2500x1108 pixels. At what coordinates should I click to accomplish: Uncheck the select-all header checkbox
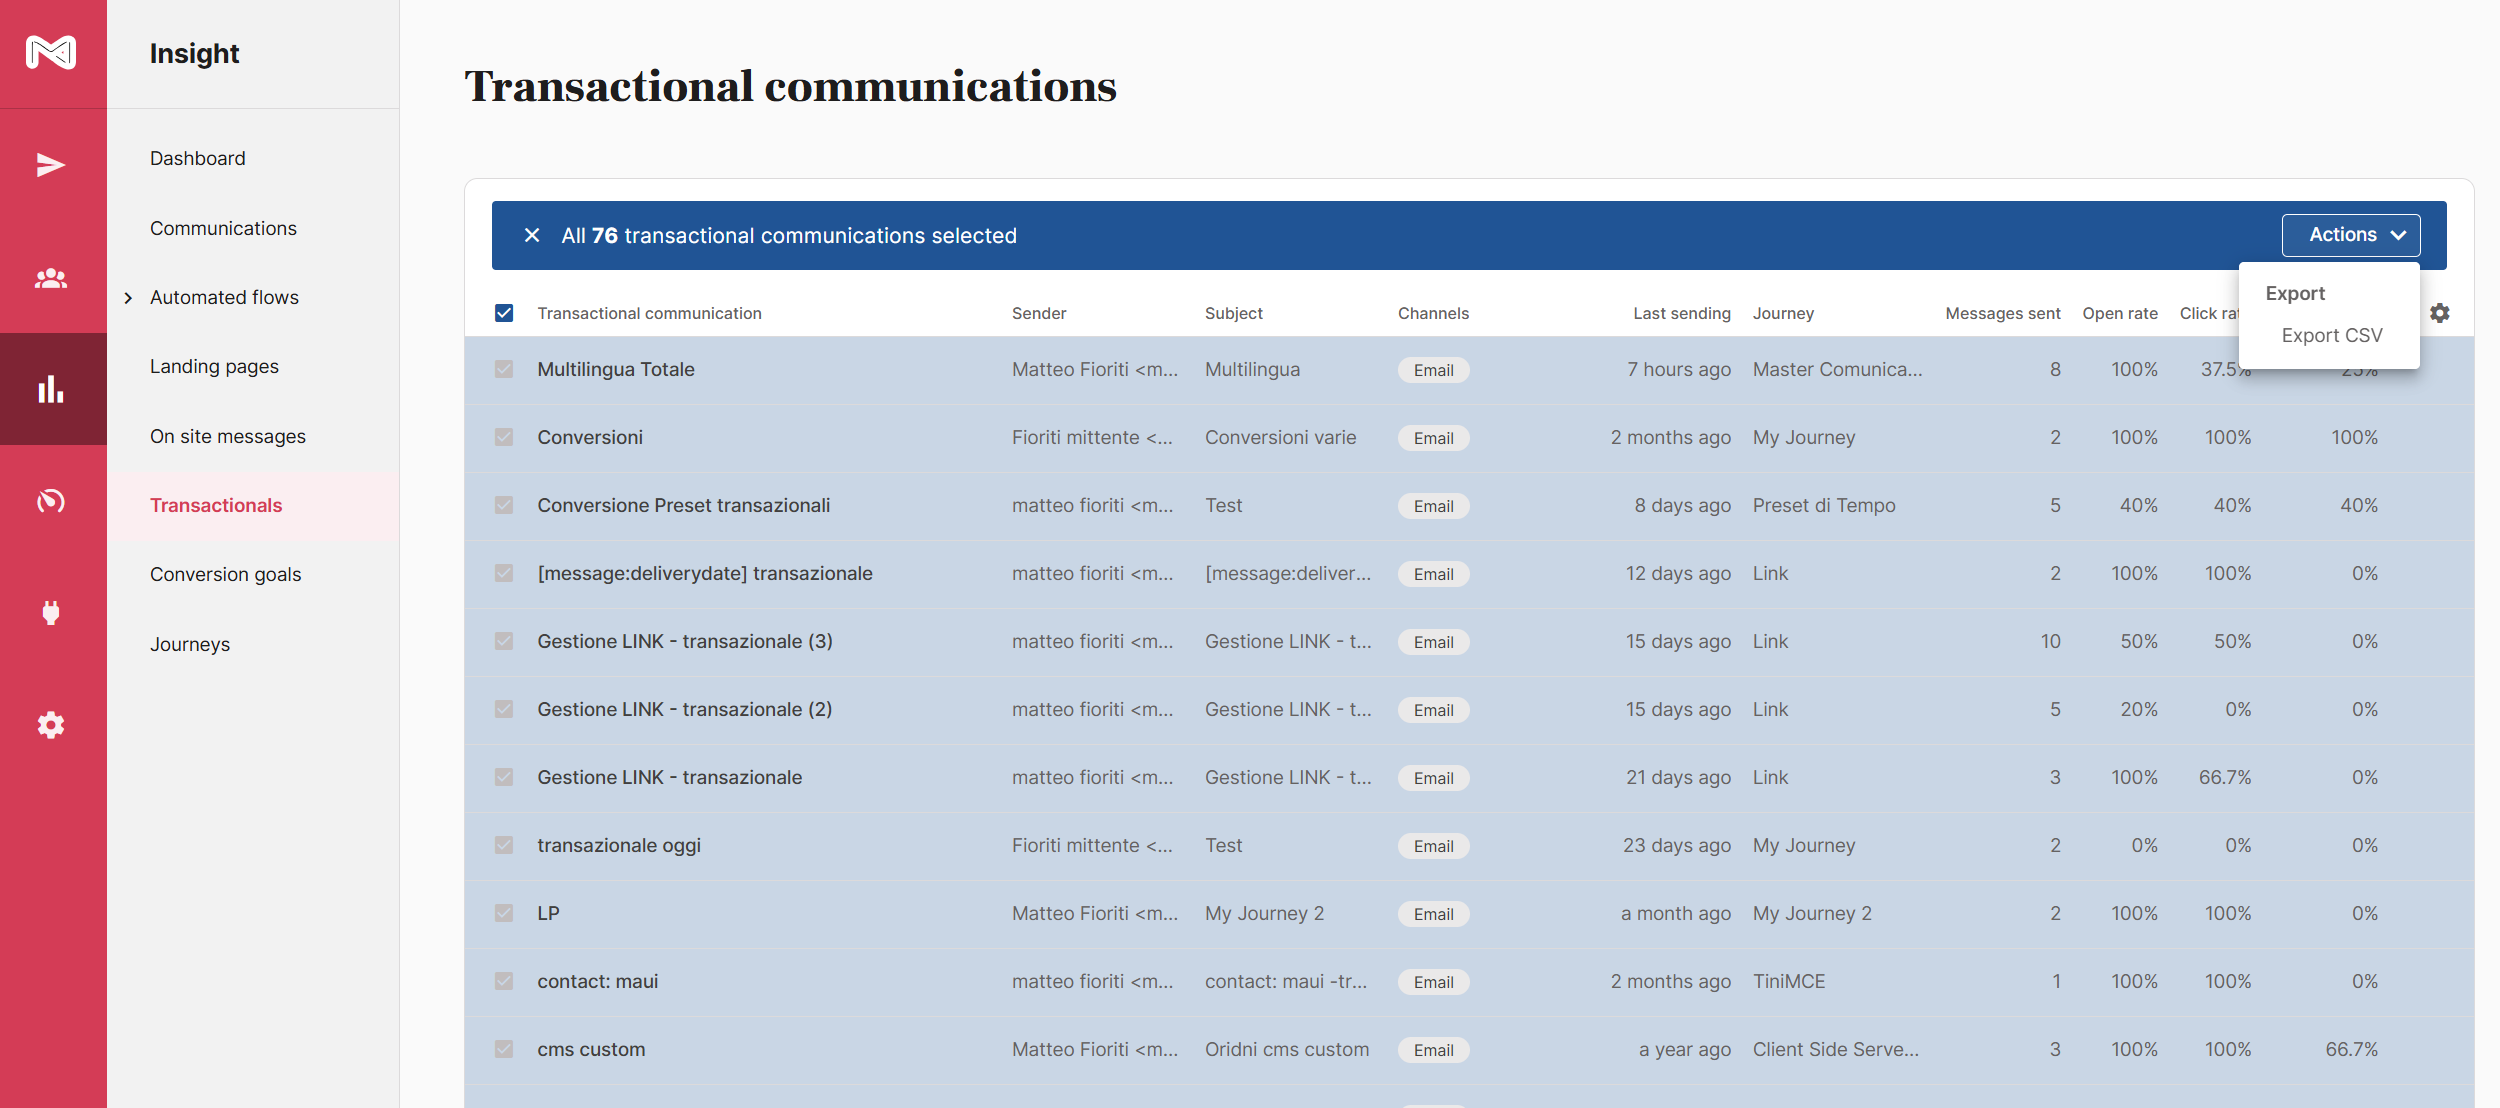504,313
